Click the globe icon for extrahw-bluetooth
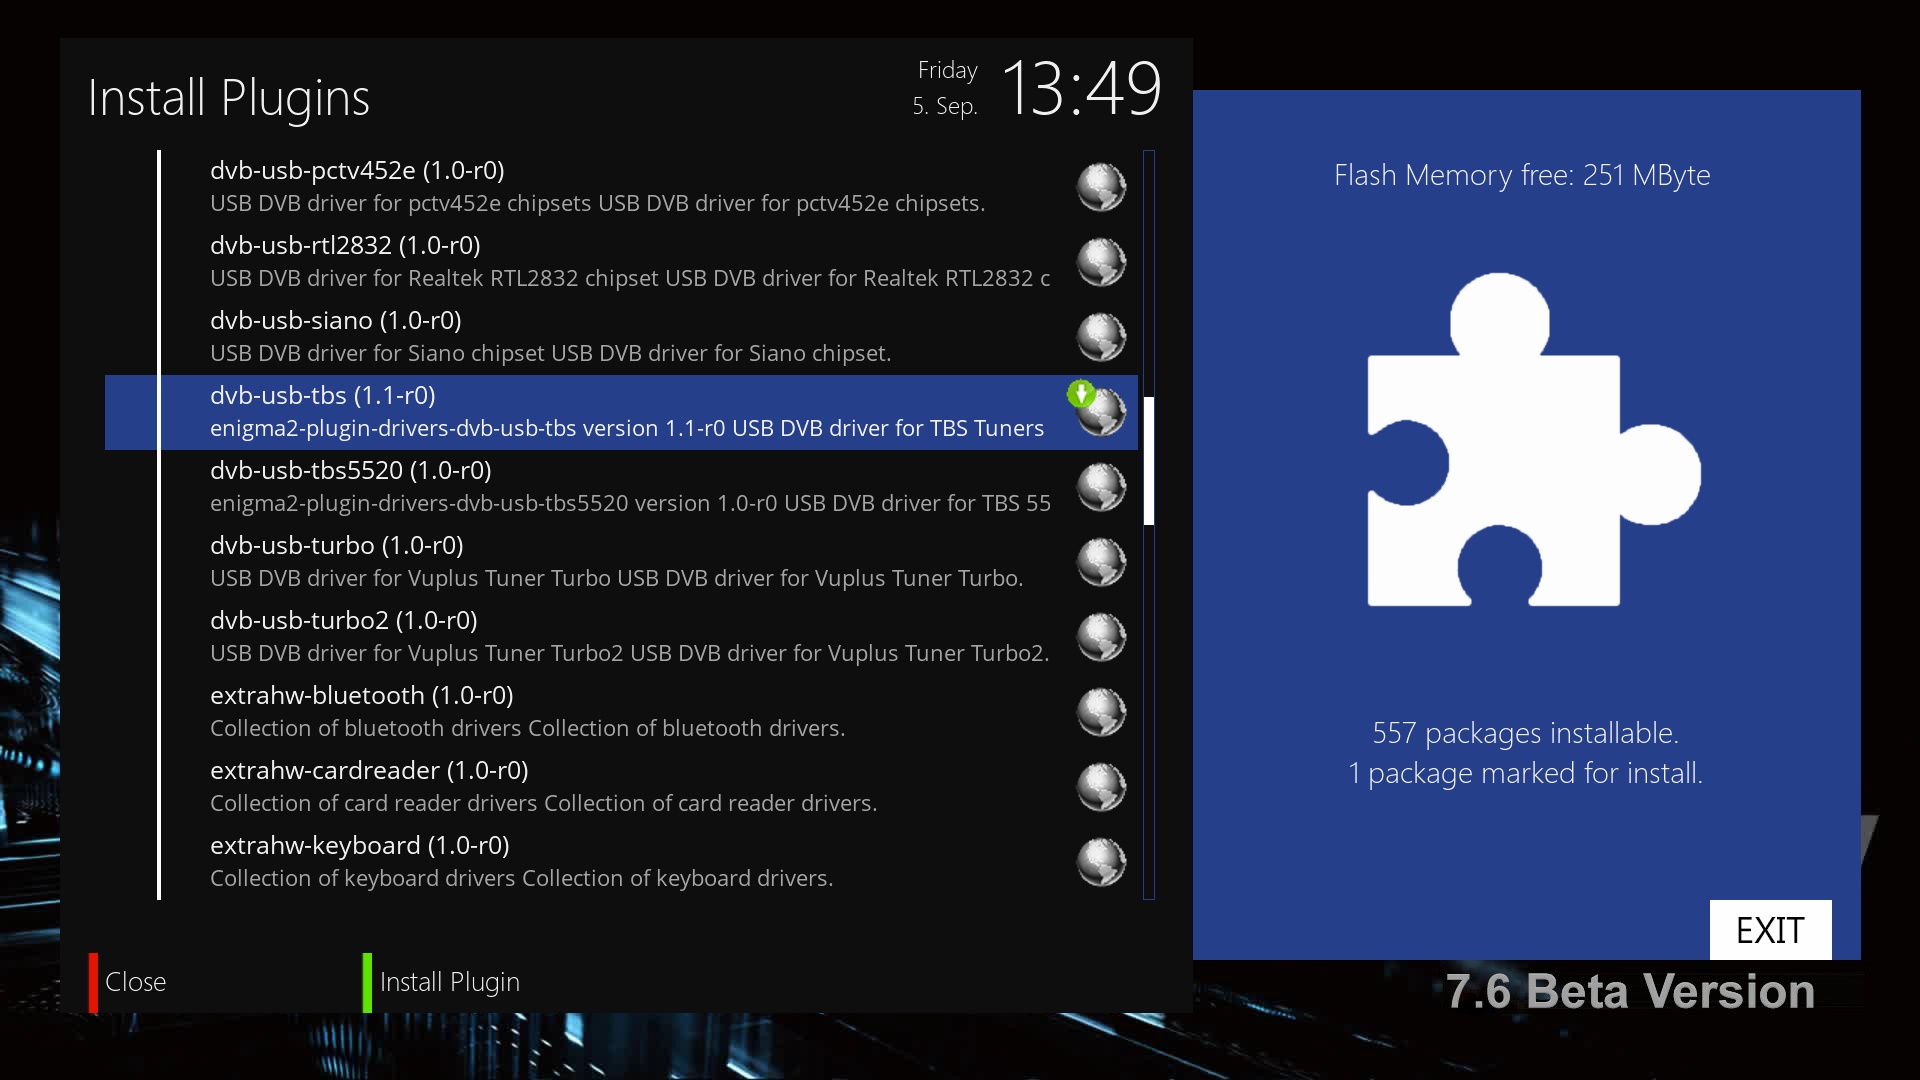The width and height of the screenshot is (1920, 1080). 1101,712
